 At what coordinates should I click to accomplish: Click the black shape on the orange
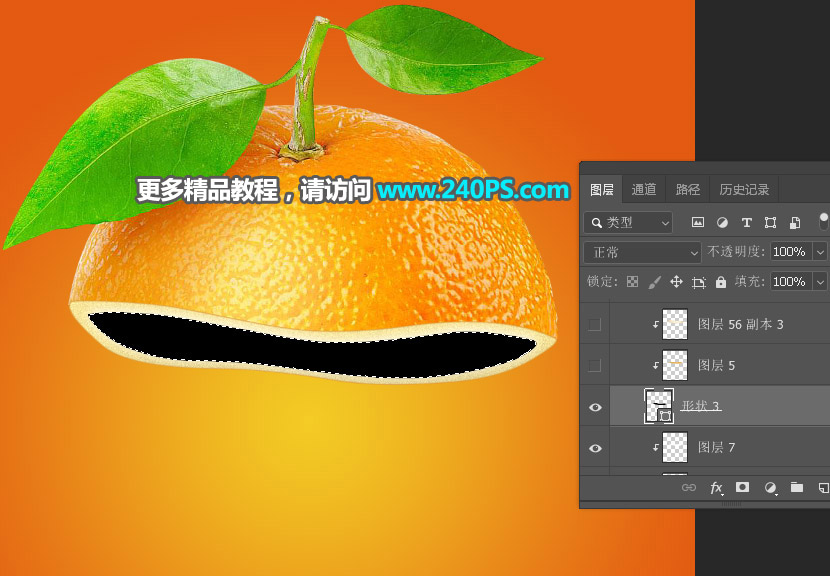312,346
